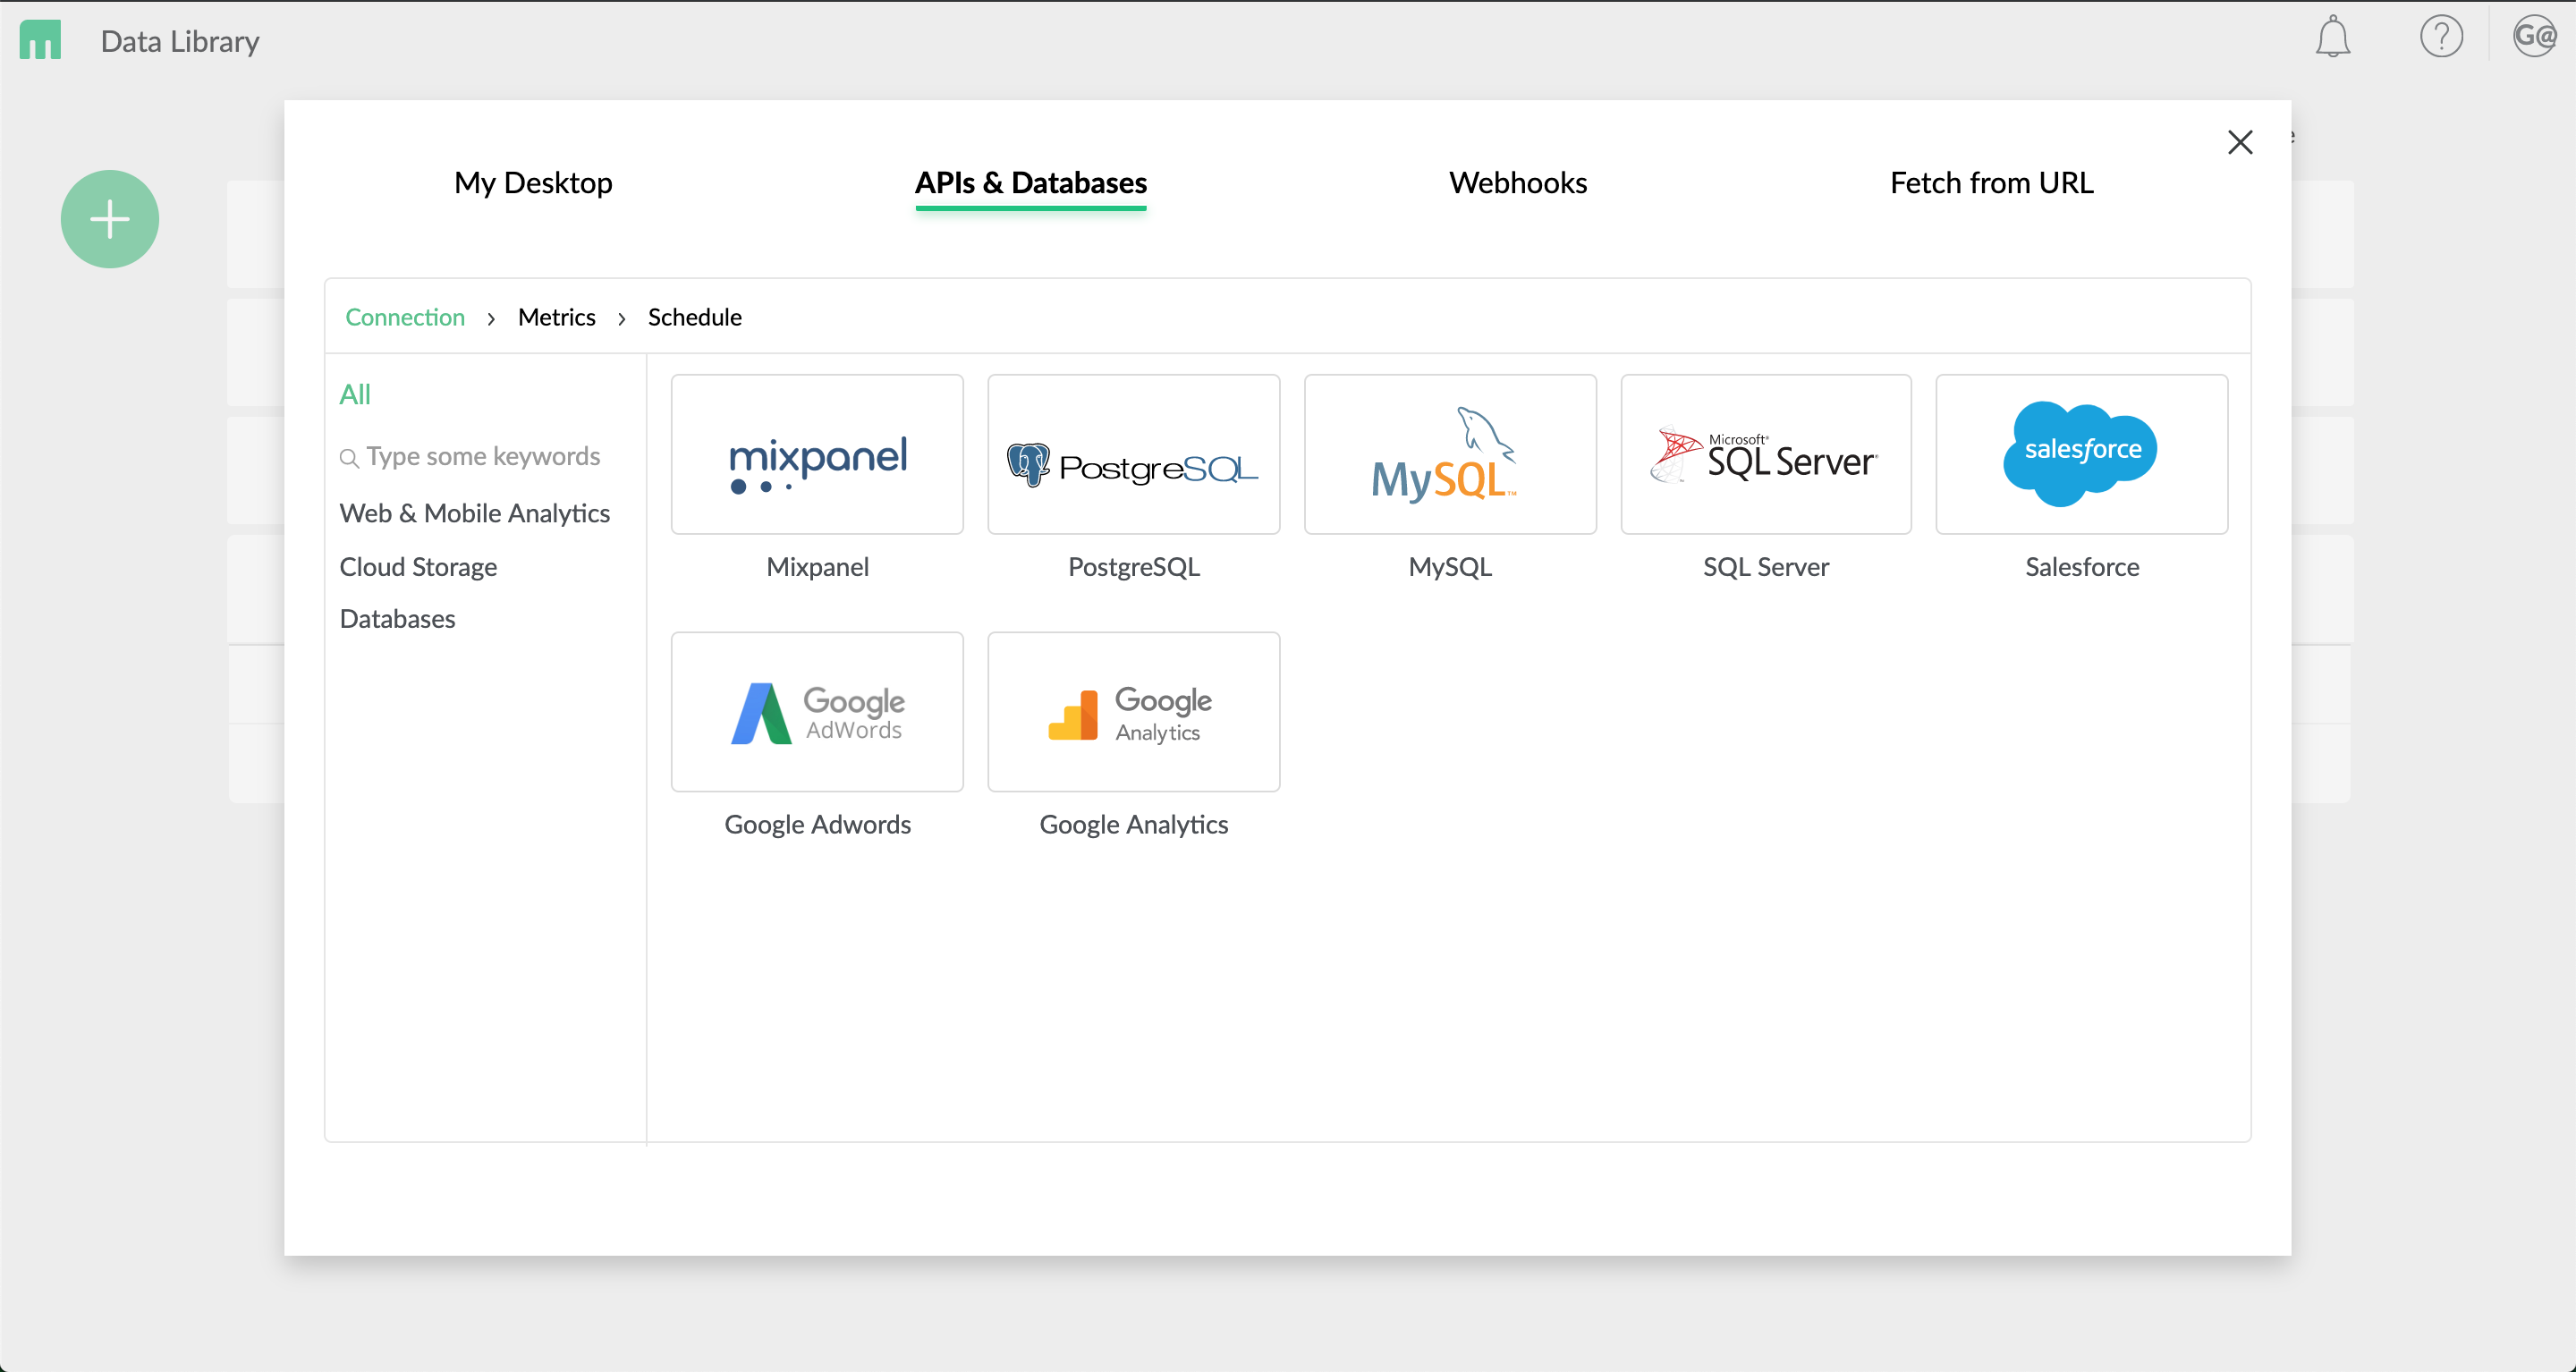Close the data source dialog

(x=2240, y=142)
